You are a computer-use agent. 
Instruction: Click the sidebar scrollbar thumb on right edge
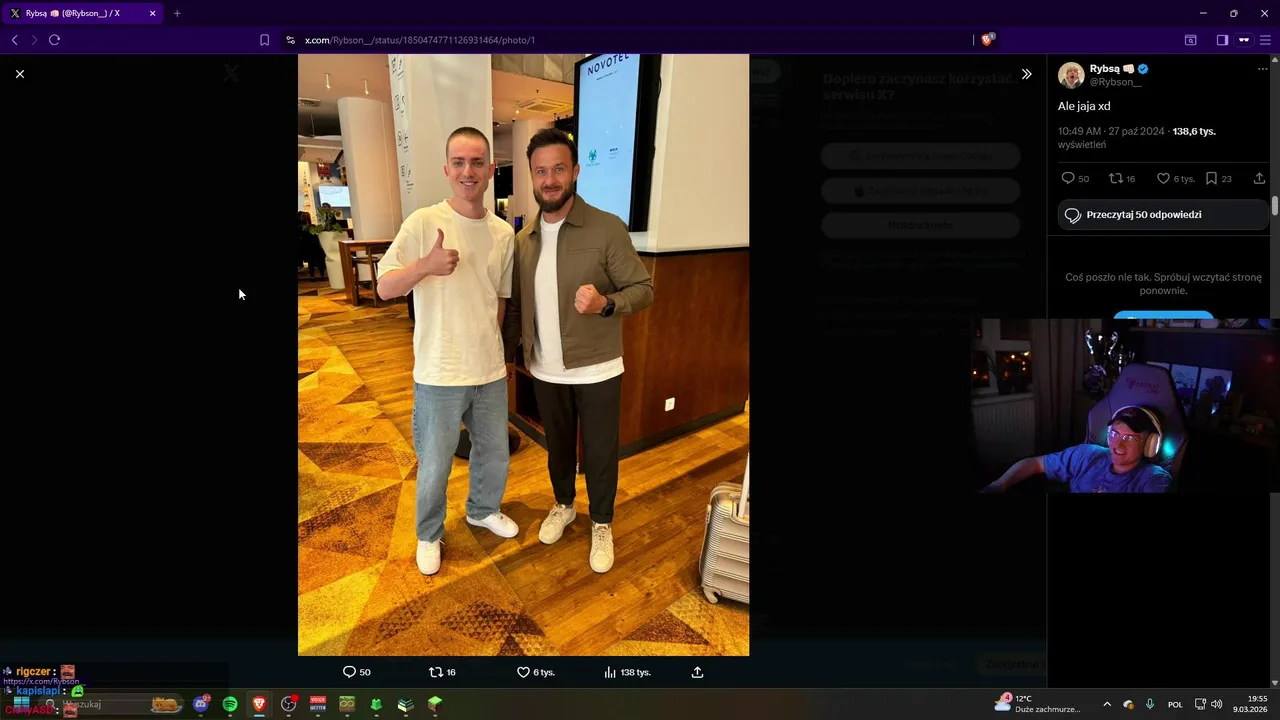[1275, 206]
